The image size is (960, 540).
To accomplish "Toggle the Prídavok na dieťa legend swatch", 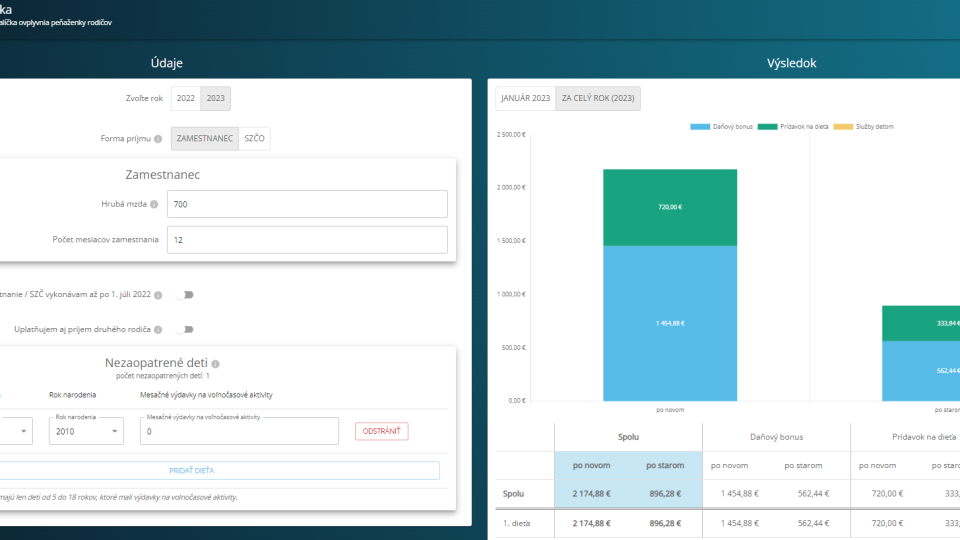I will pos(767,127).
